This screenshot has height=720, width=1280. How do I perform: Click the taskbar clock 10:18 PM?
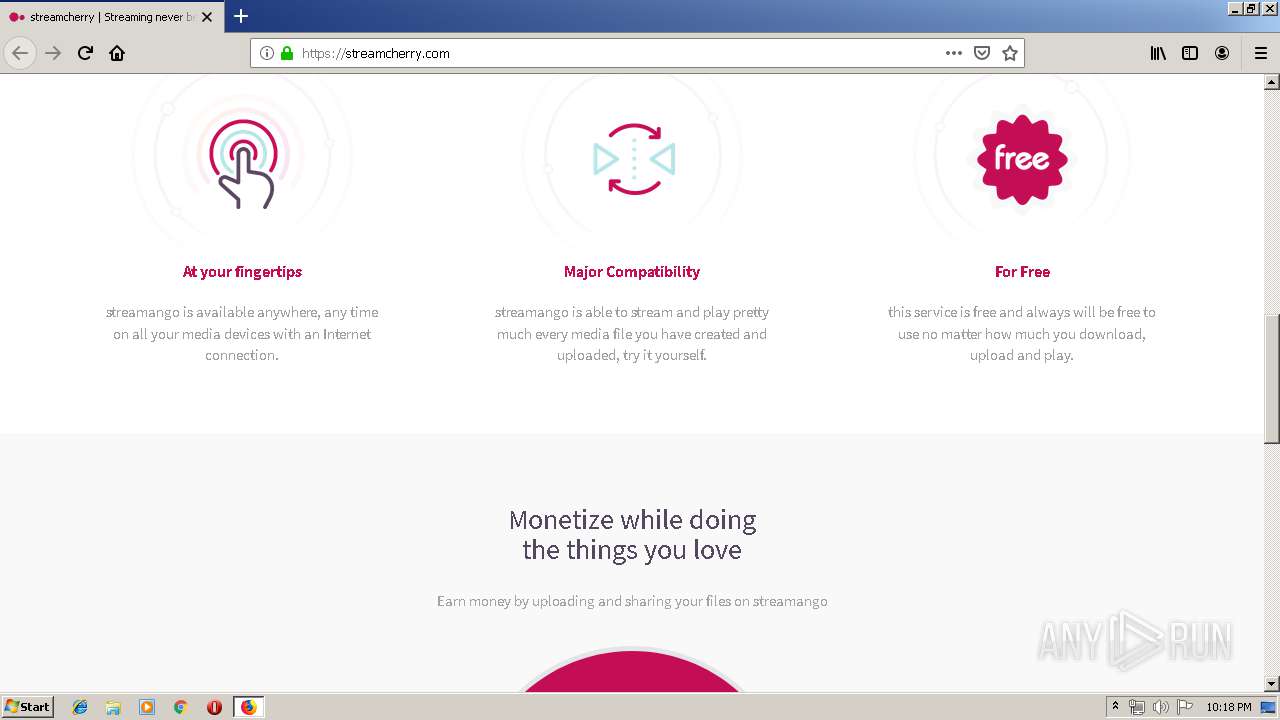coord(1228,707)
